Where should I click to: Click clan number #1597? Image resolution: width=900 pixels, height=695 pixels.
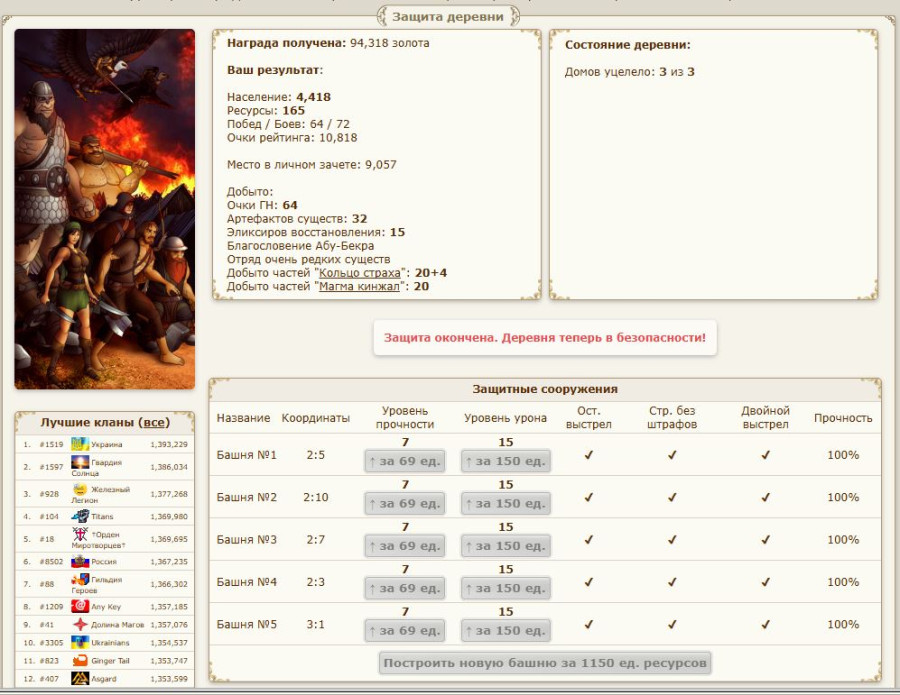[x=51, y=467]
